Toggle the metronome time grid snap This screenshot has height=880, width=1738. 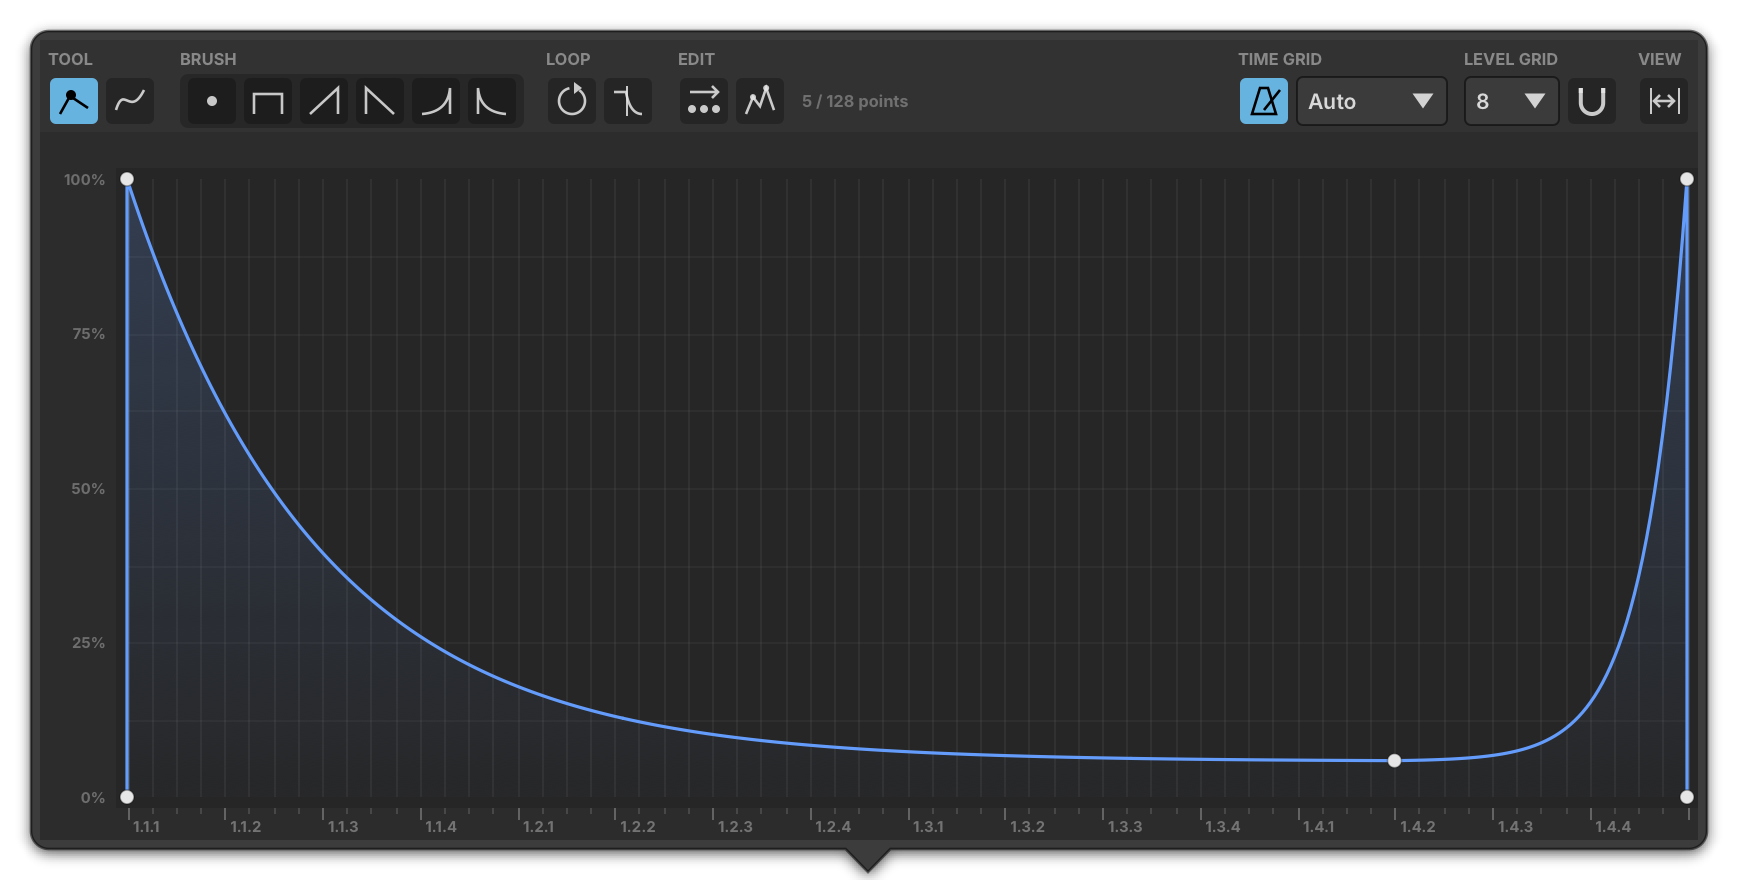pos(1264,101)
